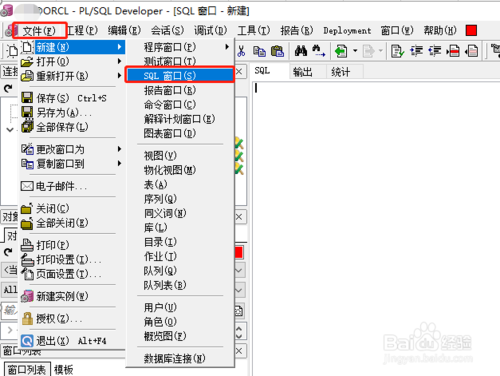Open dropdown arrow beside green arrow icon

click(355, 51)
